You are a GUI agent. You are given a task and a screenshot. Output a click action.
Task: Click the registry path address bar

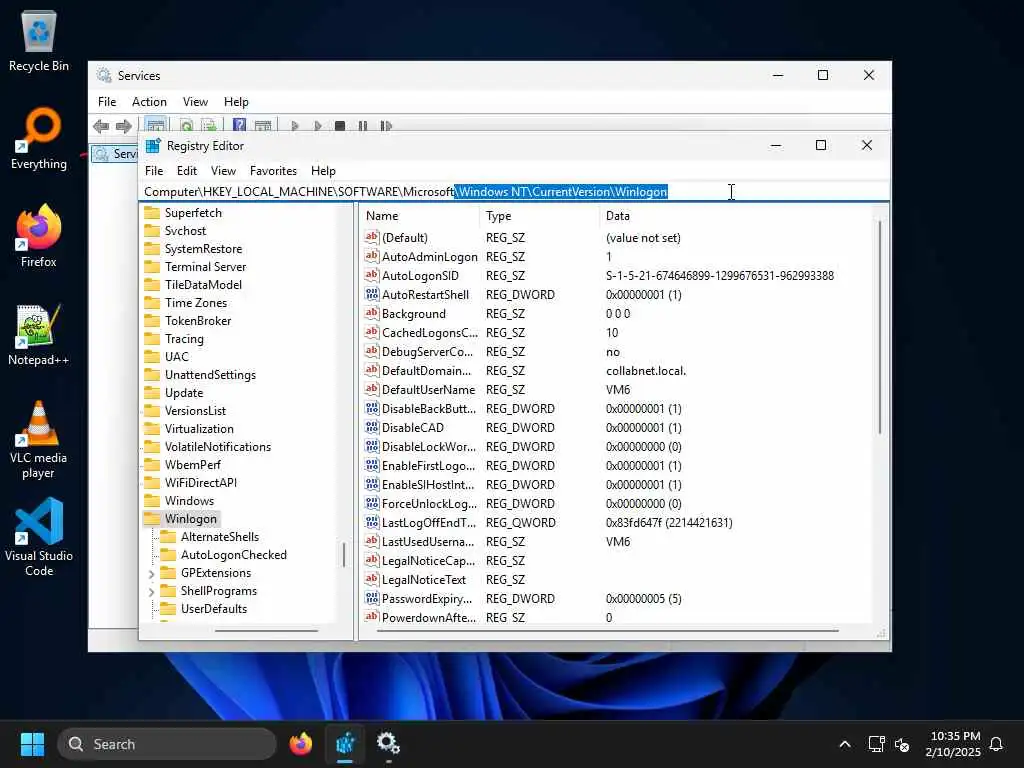click(515, 191)
